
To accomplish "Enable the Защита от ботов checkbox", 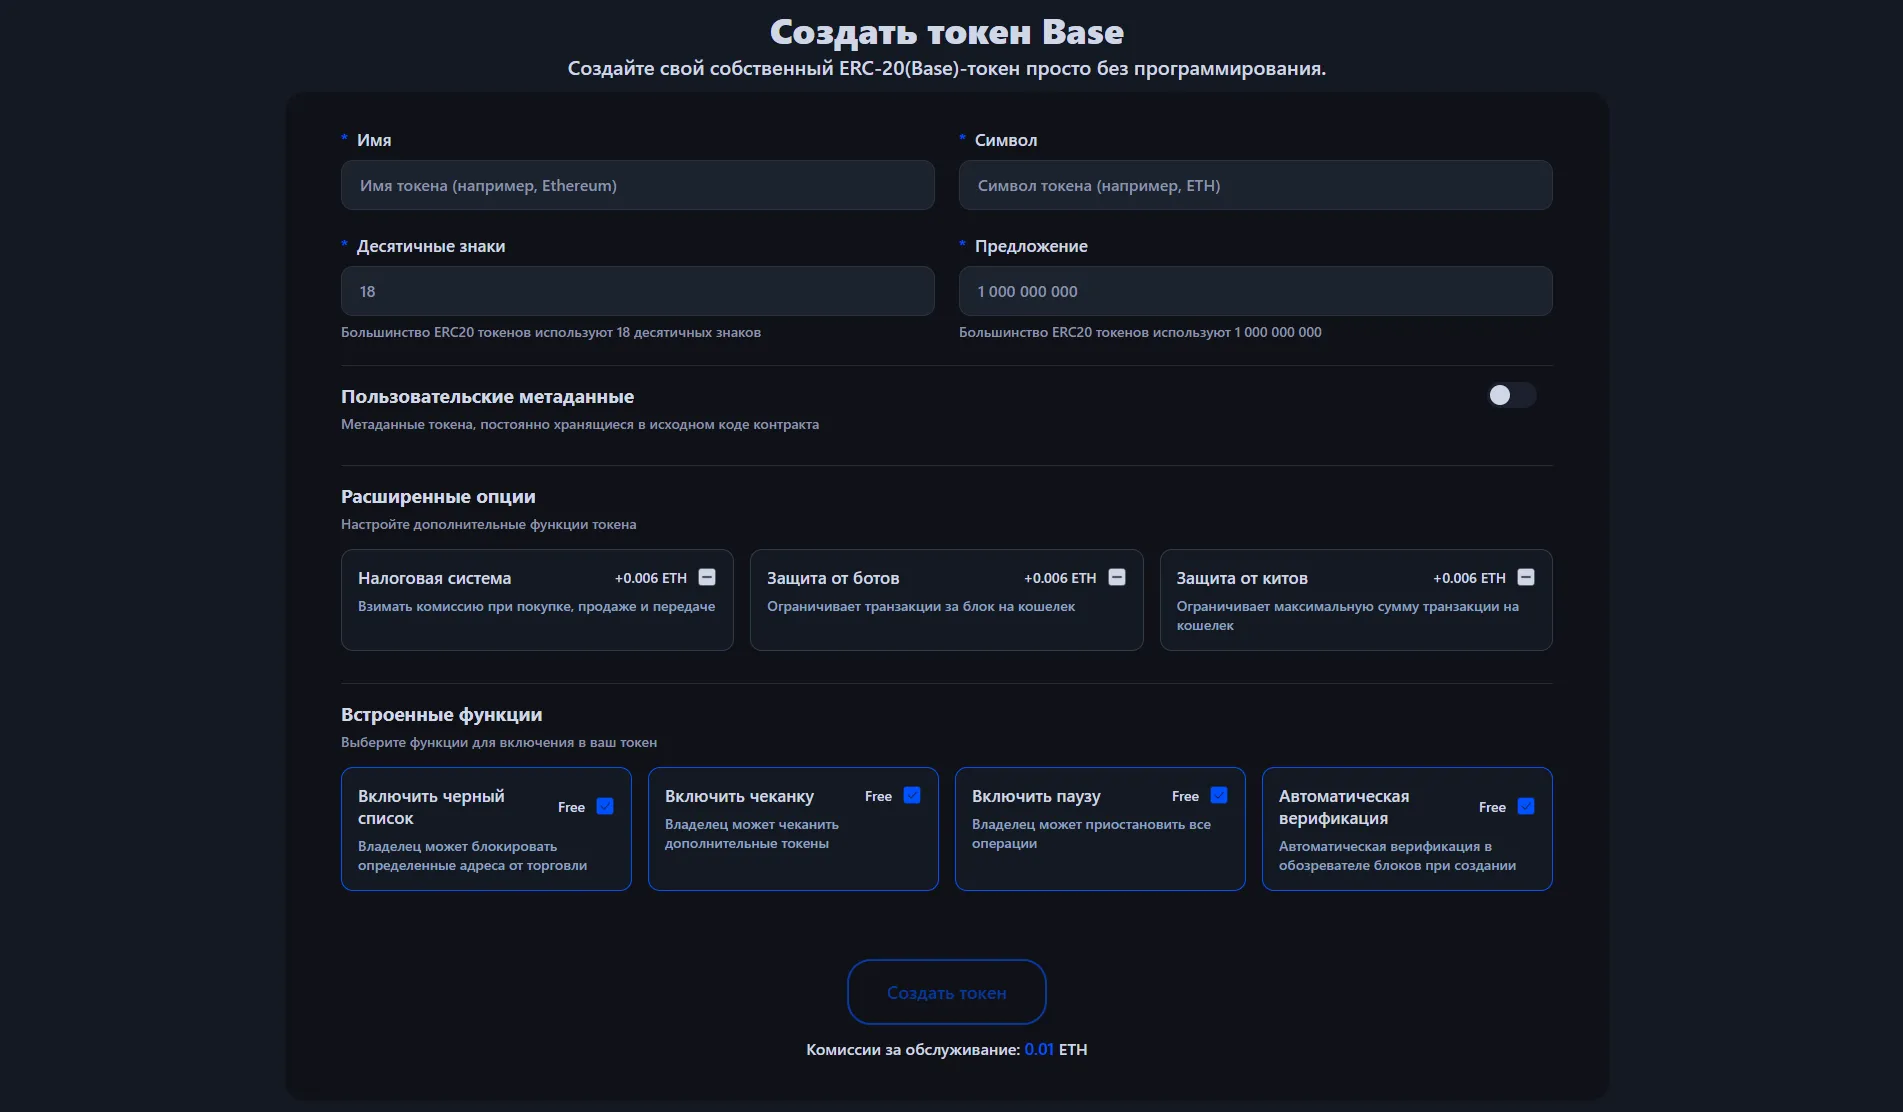I will point(1117,577).
